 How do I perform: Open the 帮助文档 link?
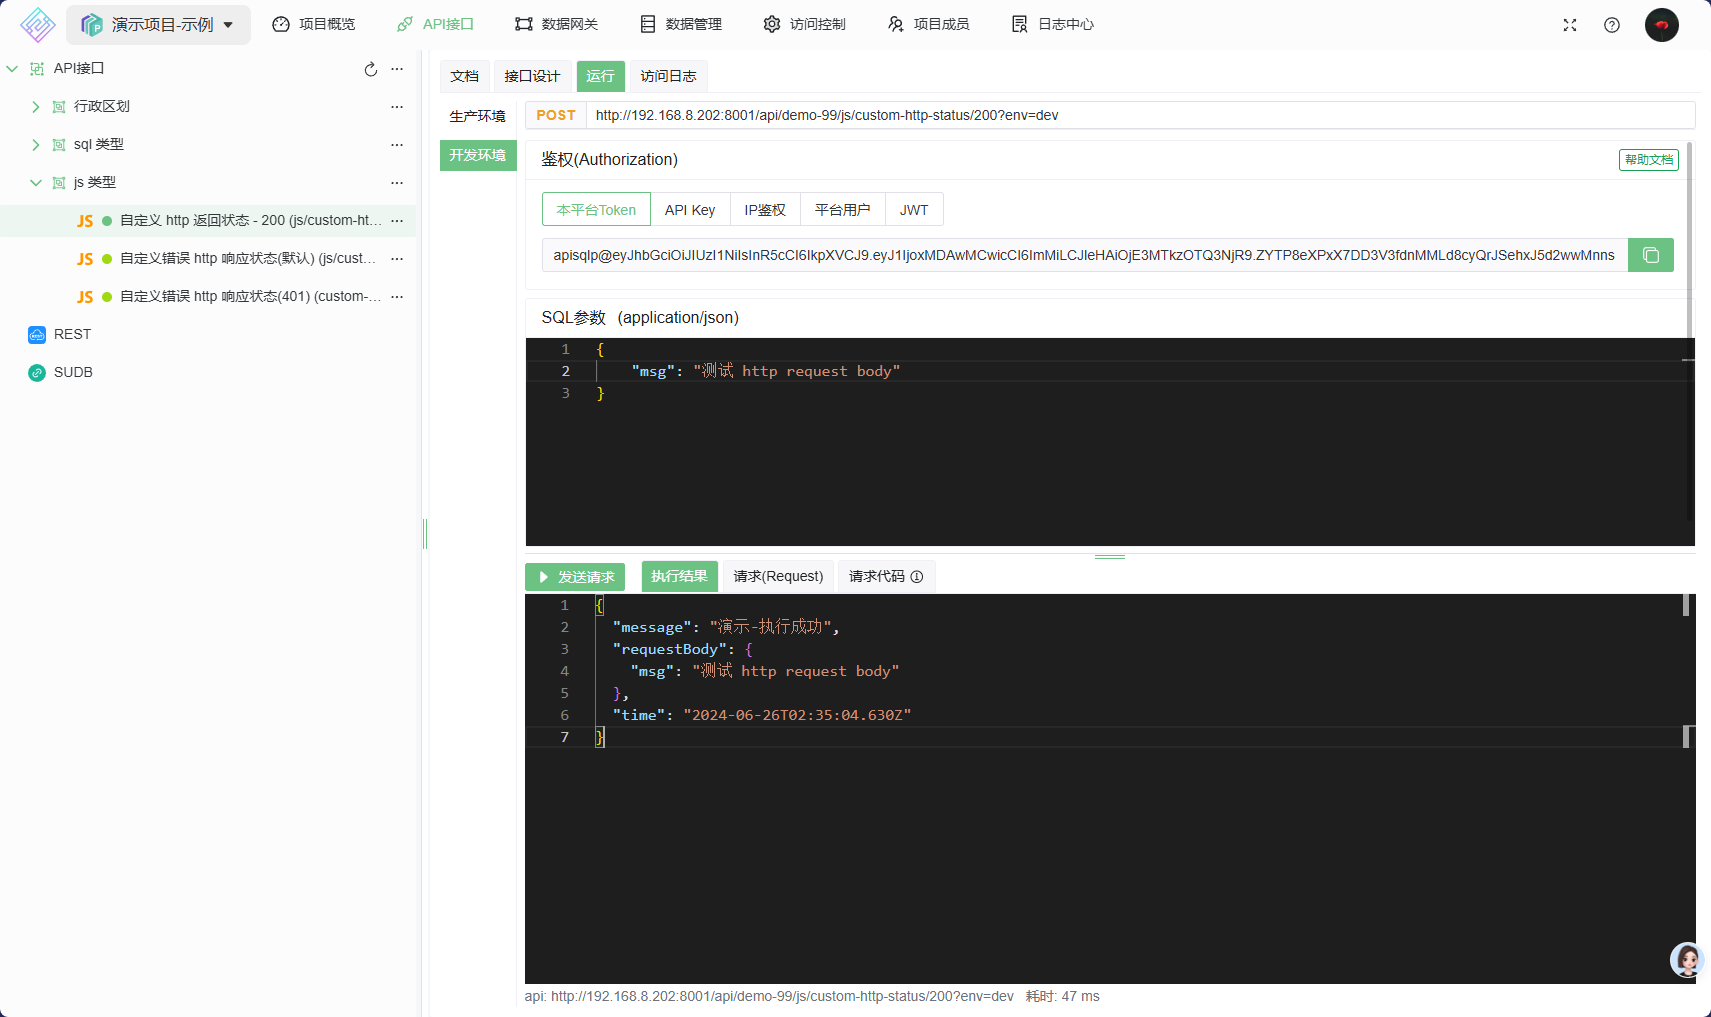(x=1648, y=160)
